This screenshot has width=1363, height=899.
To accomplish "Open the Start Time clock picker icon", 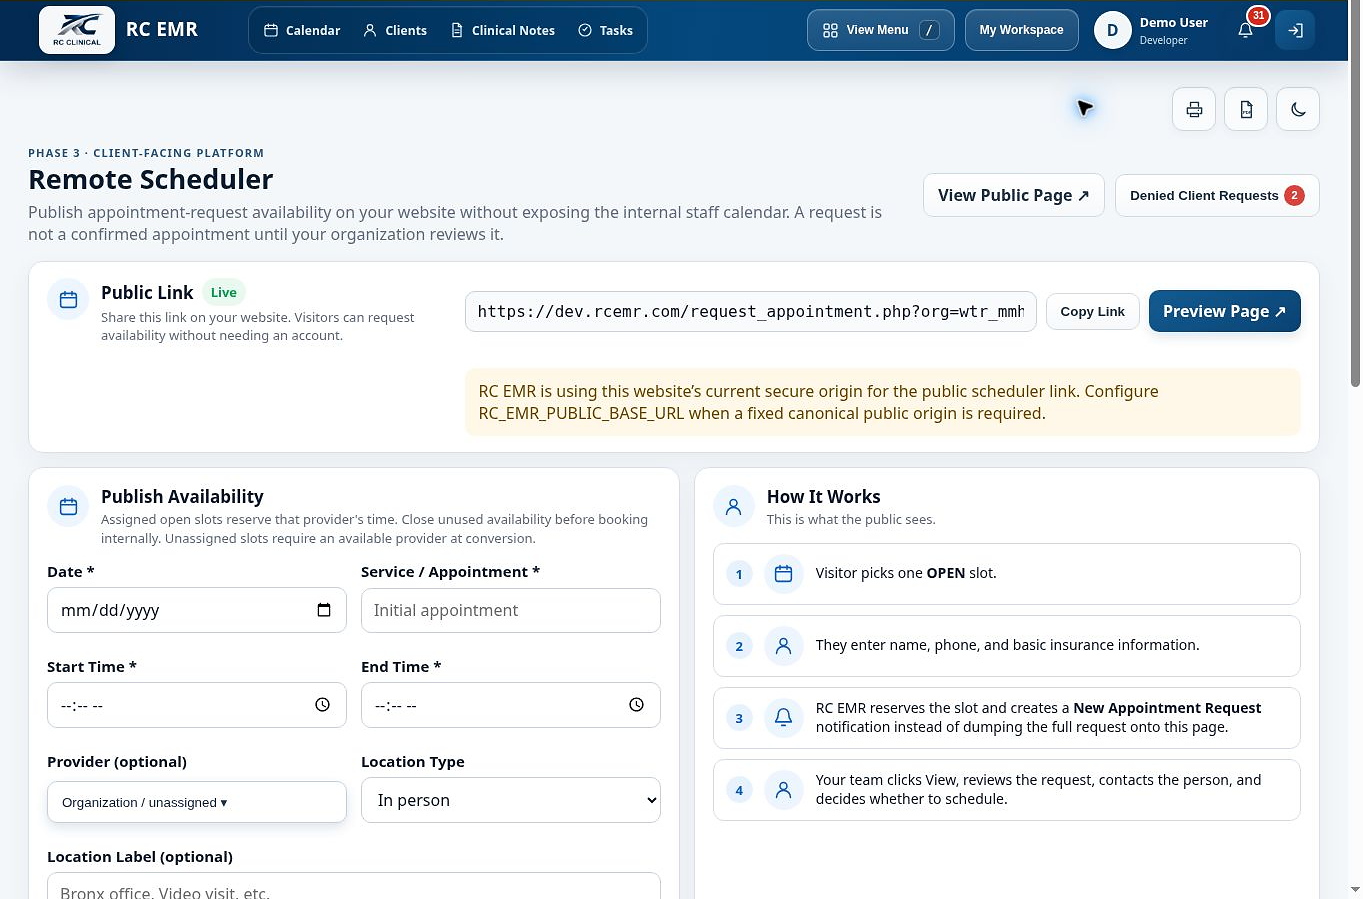I will [x=323, y=705].
